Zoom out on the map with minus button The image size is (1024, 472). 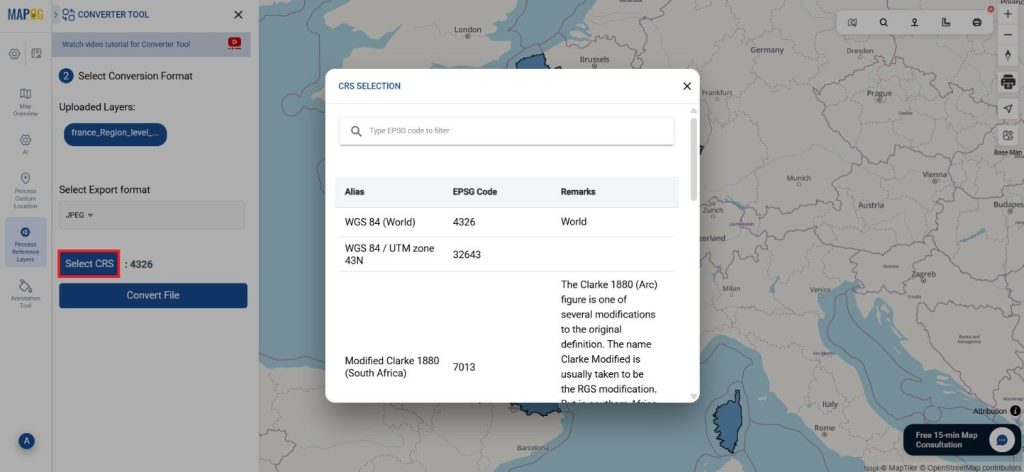tap(1007, 35)
